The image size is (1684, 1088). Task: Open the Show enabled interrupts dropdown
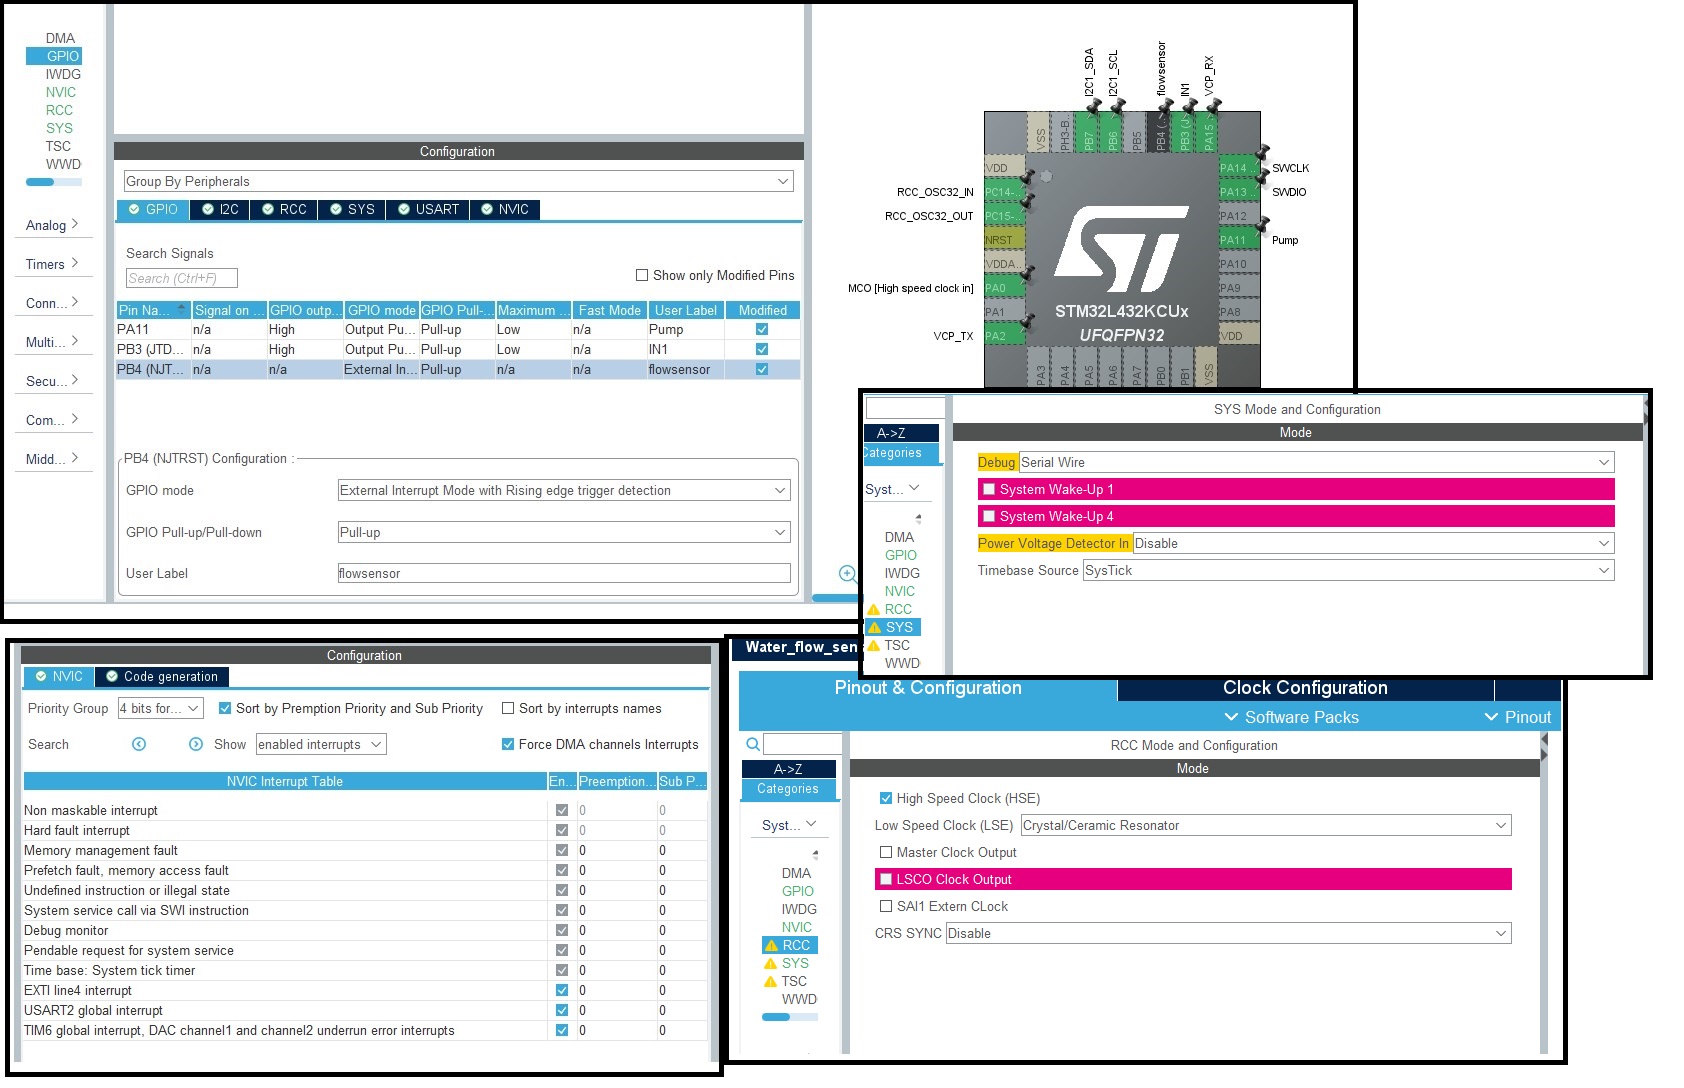(321, 744)
